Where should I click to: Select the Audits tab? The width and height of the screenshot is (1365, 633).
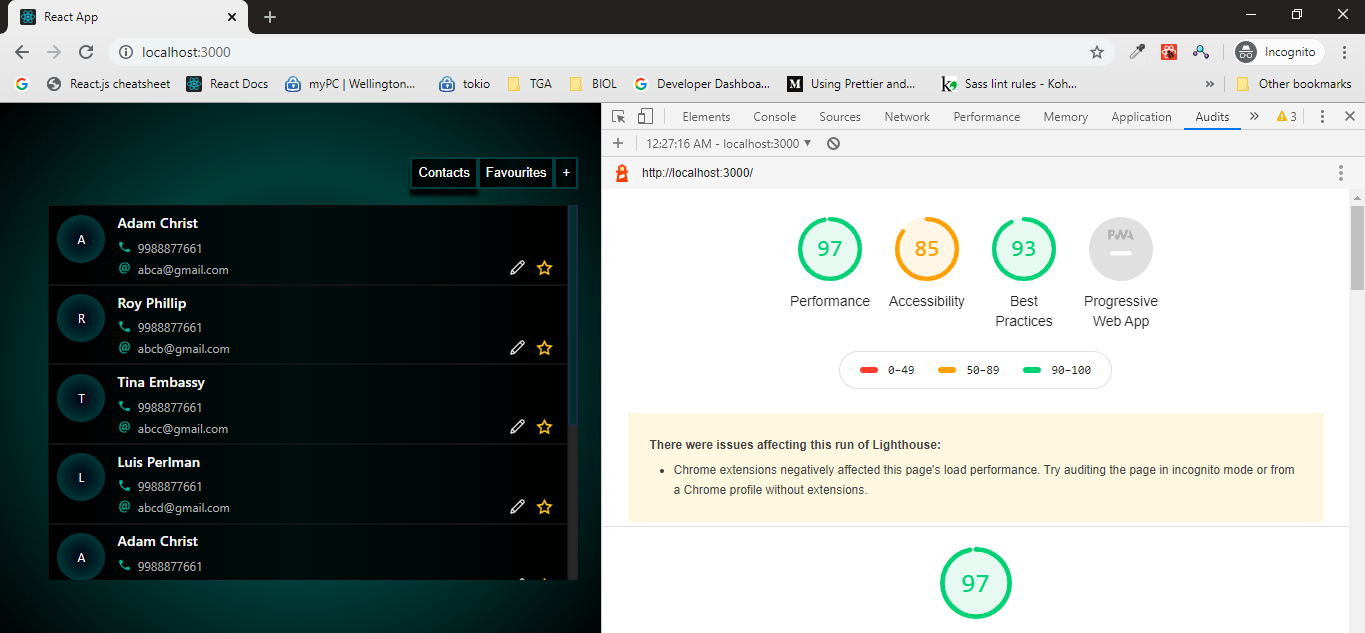click(x=1212, y=117)
